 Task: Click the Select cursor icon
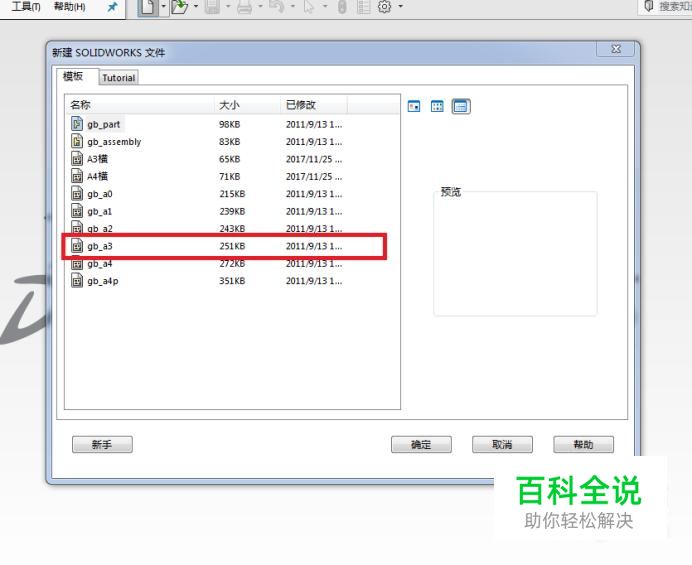309,6
